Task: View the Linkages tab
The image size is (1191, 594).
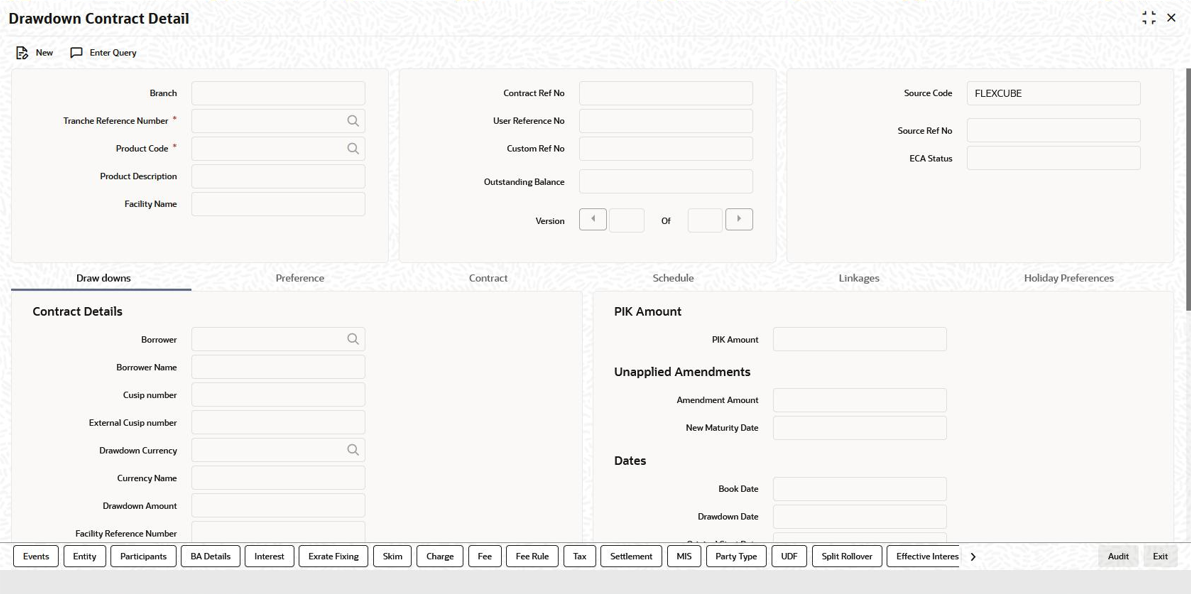Action: tap(859, 278)
